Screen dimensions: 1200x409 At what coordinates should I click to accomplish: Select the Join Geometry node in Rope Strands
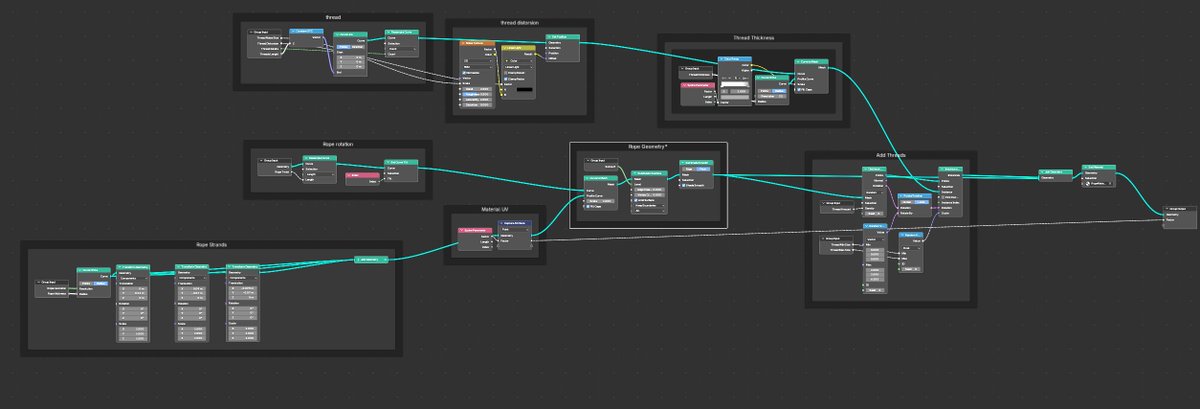(x=370, y=259)
